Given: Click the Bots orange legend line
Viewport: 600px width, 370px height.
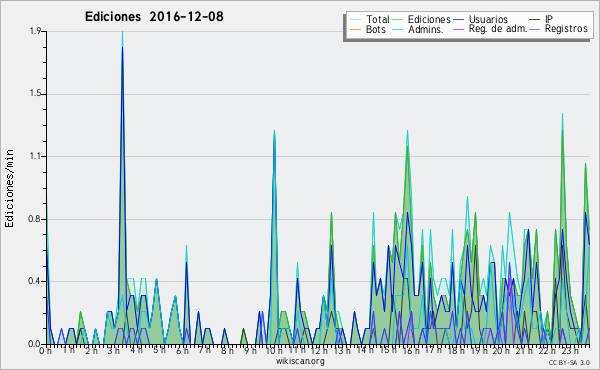Looking at the screenshot, I should click(x=355, y=29).
